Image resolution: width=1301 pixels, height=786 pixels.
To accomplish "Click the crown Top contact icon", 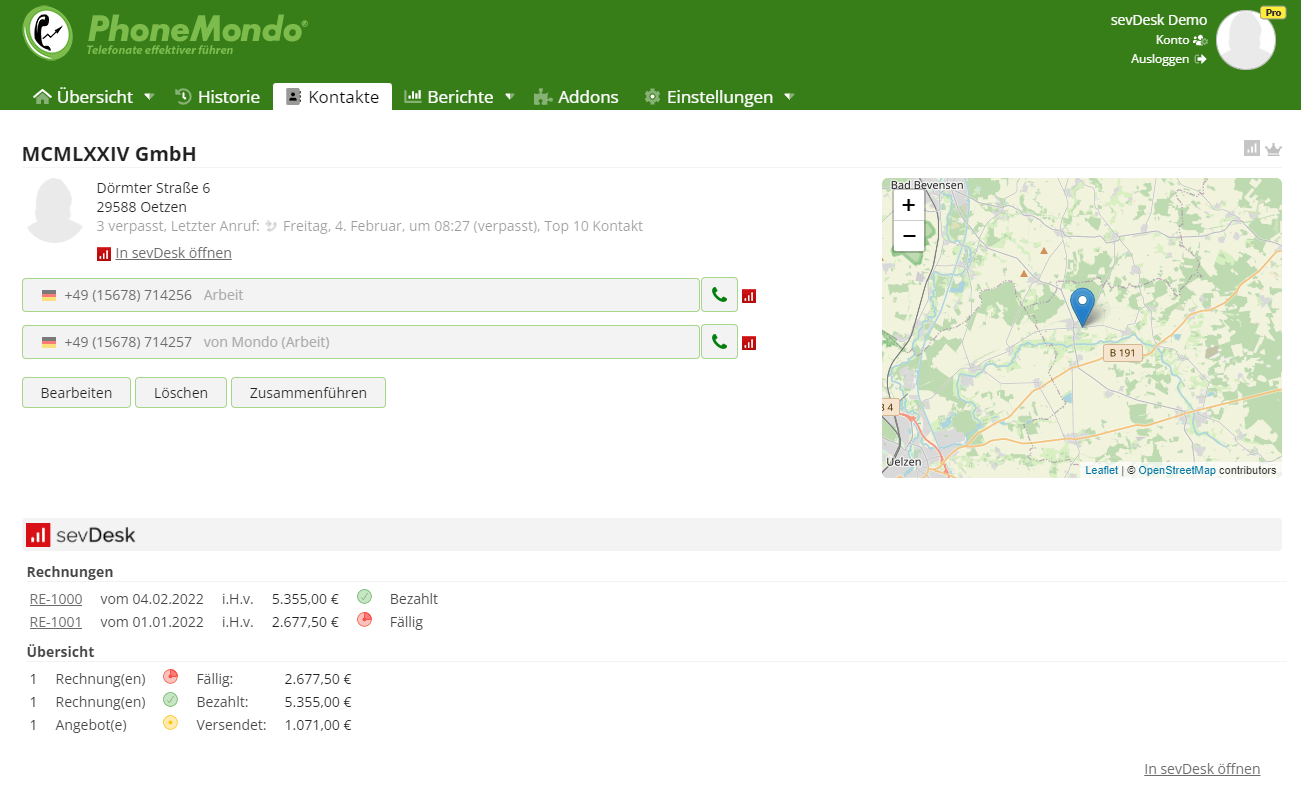I will point(1273,149).
